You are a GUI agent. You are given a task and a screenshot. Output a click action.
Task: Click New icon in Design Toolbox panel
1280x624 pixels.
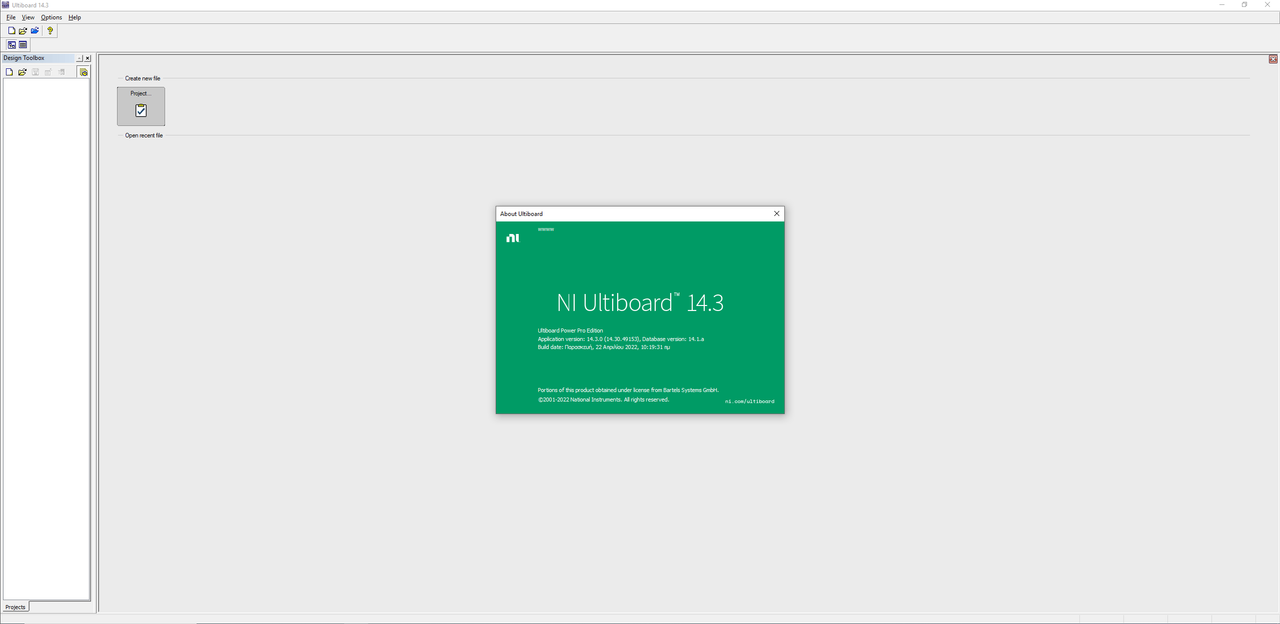coord(9,72)
